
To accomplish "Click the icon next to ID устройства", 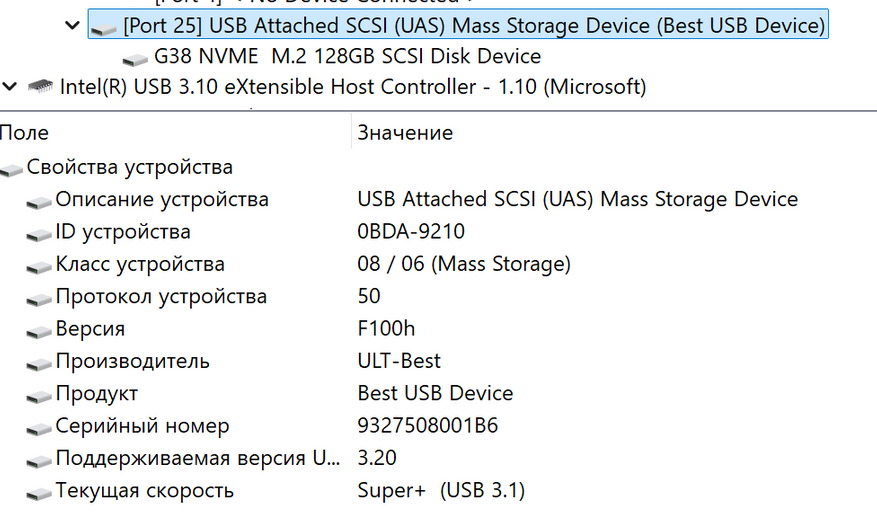I will tap(40, 234).
